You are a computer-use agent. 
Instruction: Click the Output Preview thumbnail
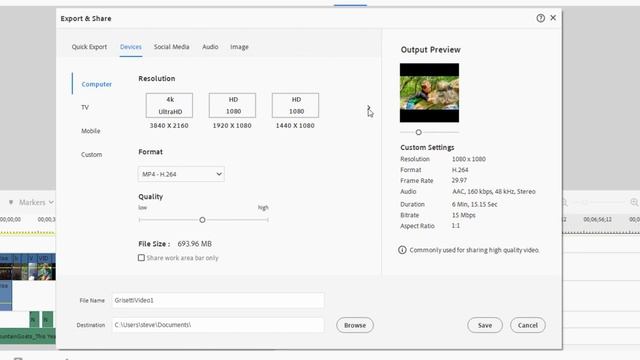[429, 93]
